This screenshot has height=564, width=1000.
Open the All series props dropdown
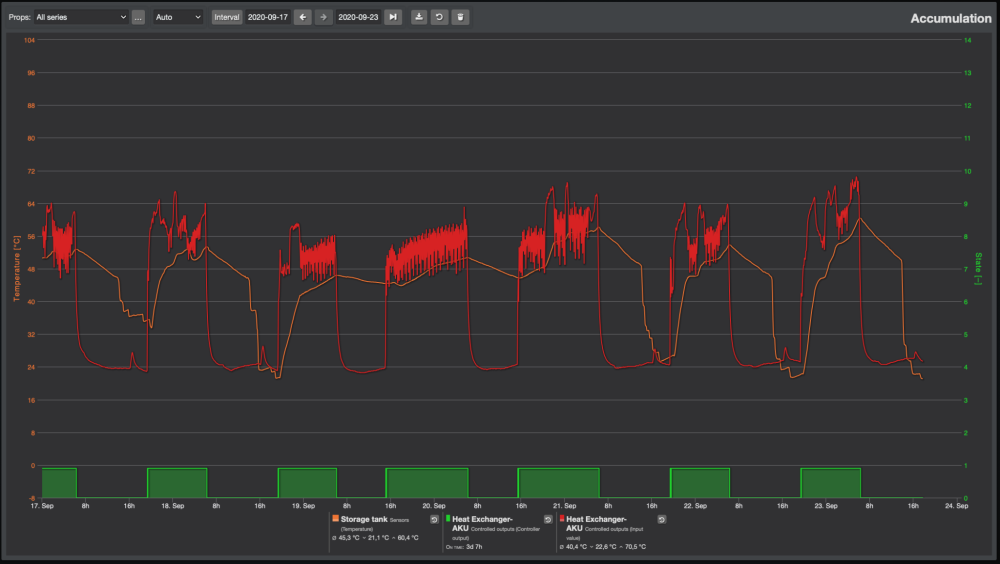pyautogui.click(x=81, y=17)
